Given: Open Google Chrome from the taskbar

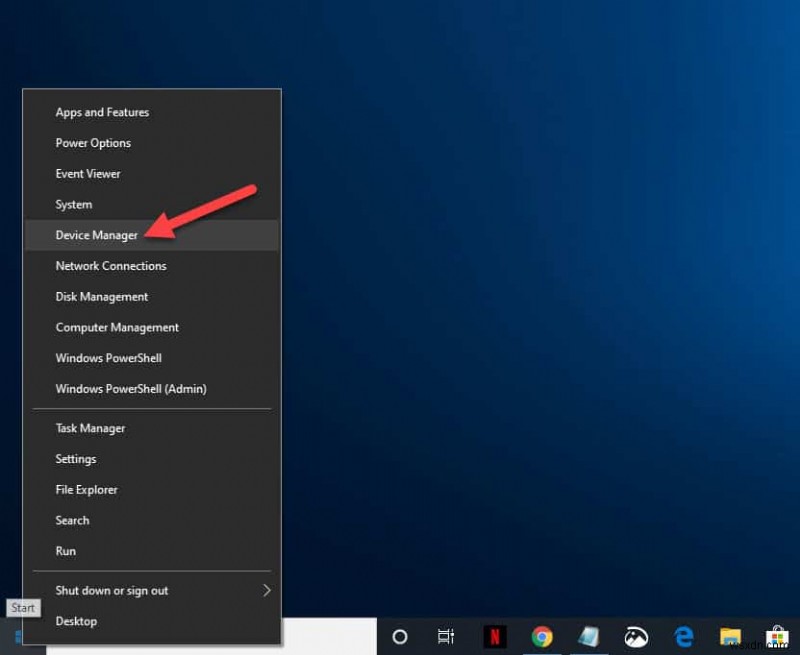Looking at the screenshot, I should 542,637.
